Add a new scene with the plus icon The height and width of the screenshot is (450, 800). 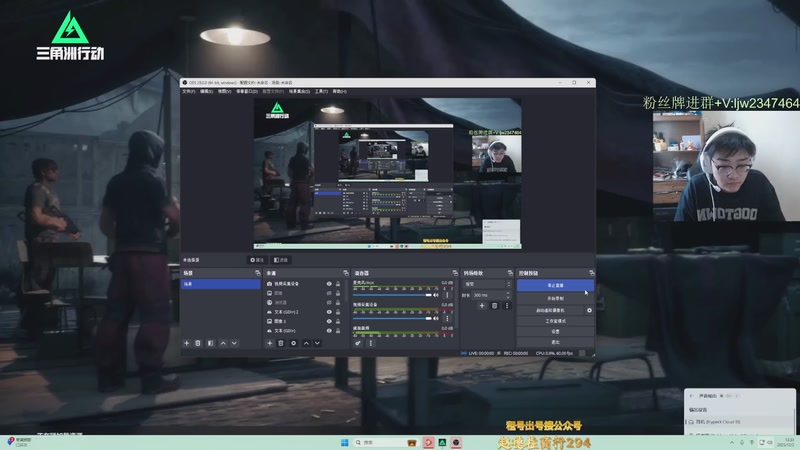click(x=186, y=343)
